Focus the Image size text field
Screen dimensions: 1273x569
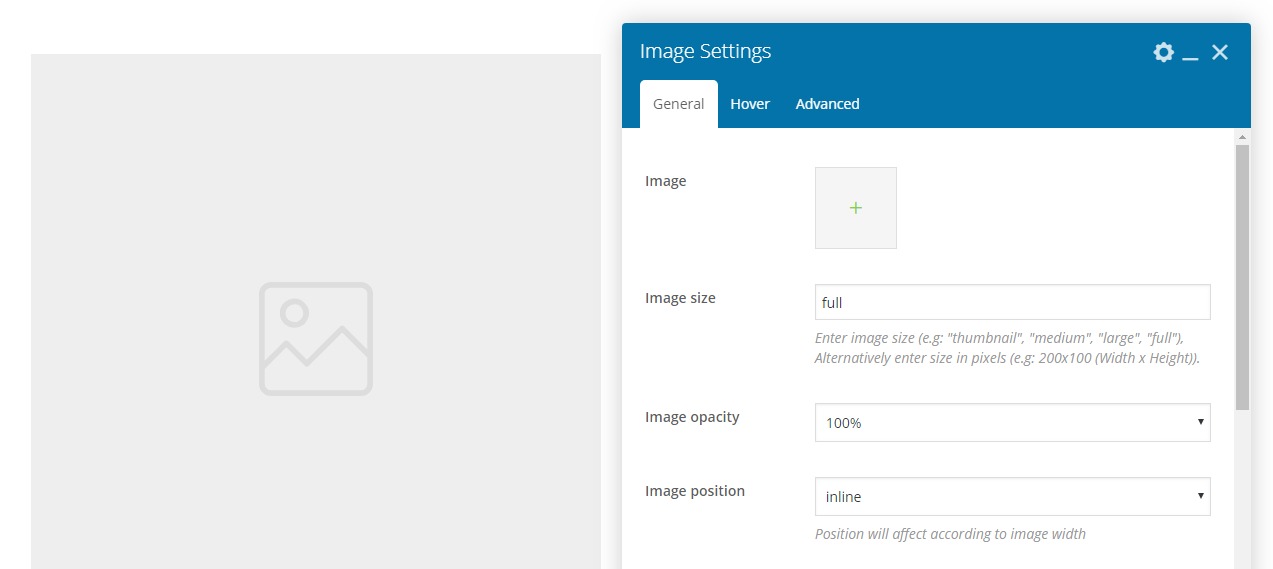tap(1012, 302)
